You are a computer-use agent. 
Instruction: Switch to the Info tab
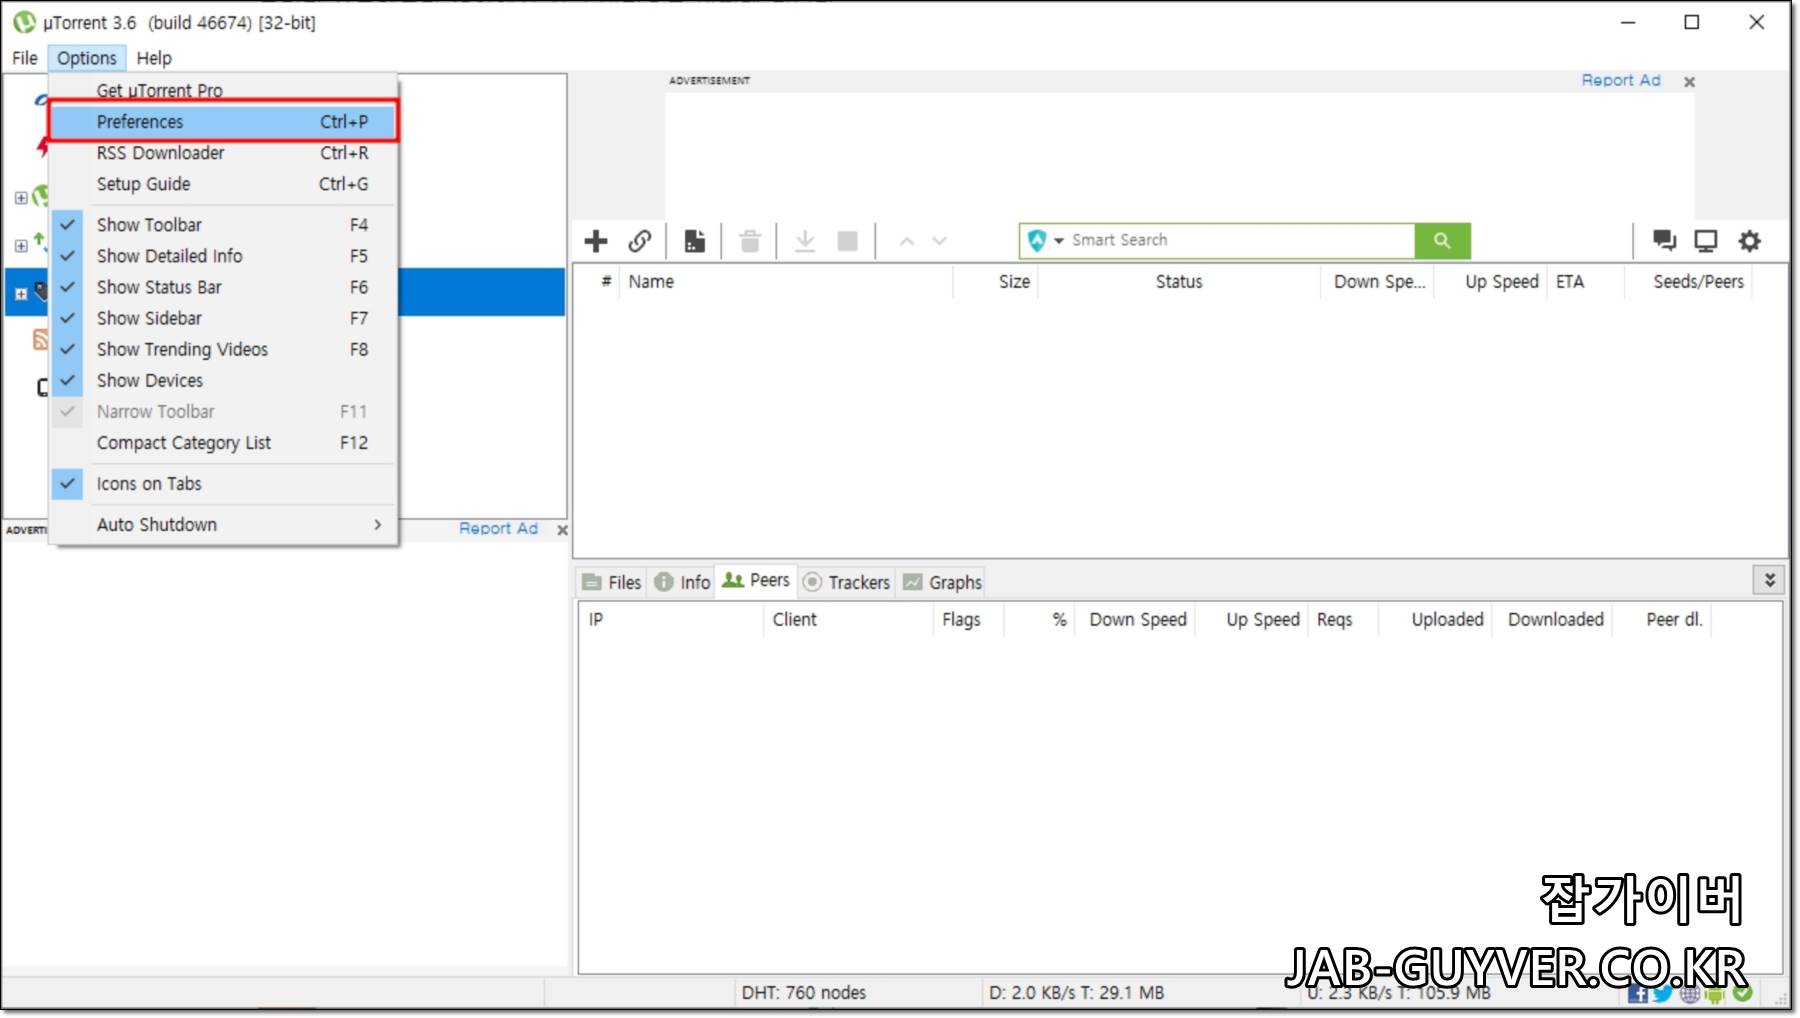pyautogui.click(x=683, y=582)
